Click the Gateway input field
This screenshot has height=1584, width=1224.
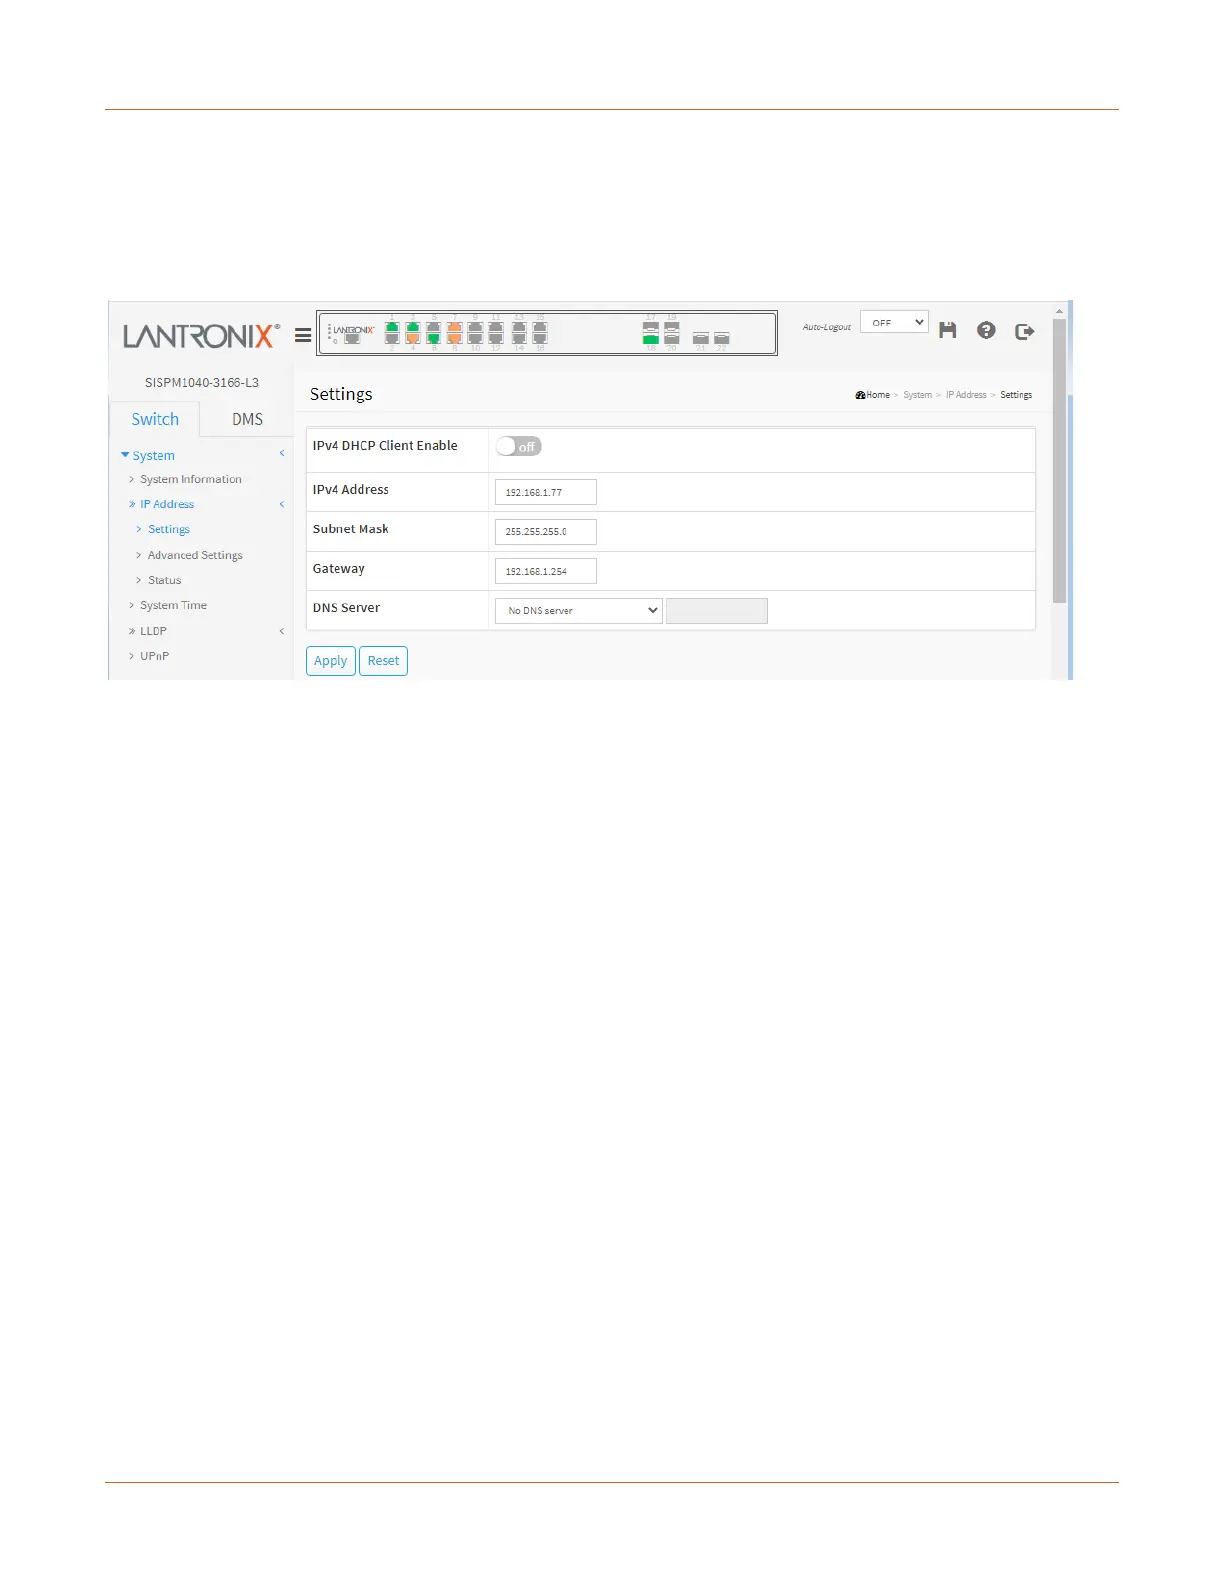[546, 571]
